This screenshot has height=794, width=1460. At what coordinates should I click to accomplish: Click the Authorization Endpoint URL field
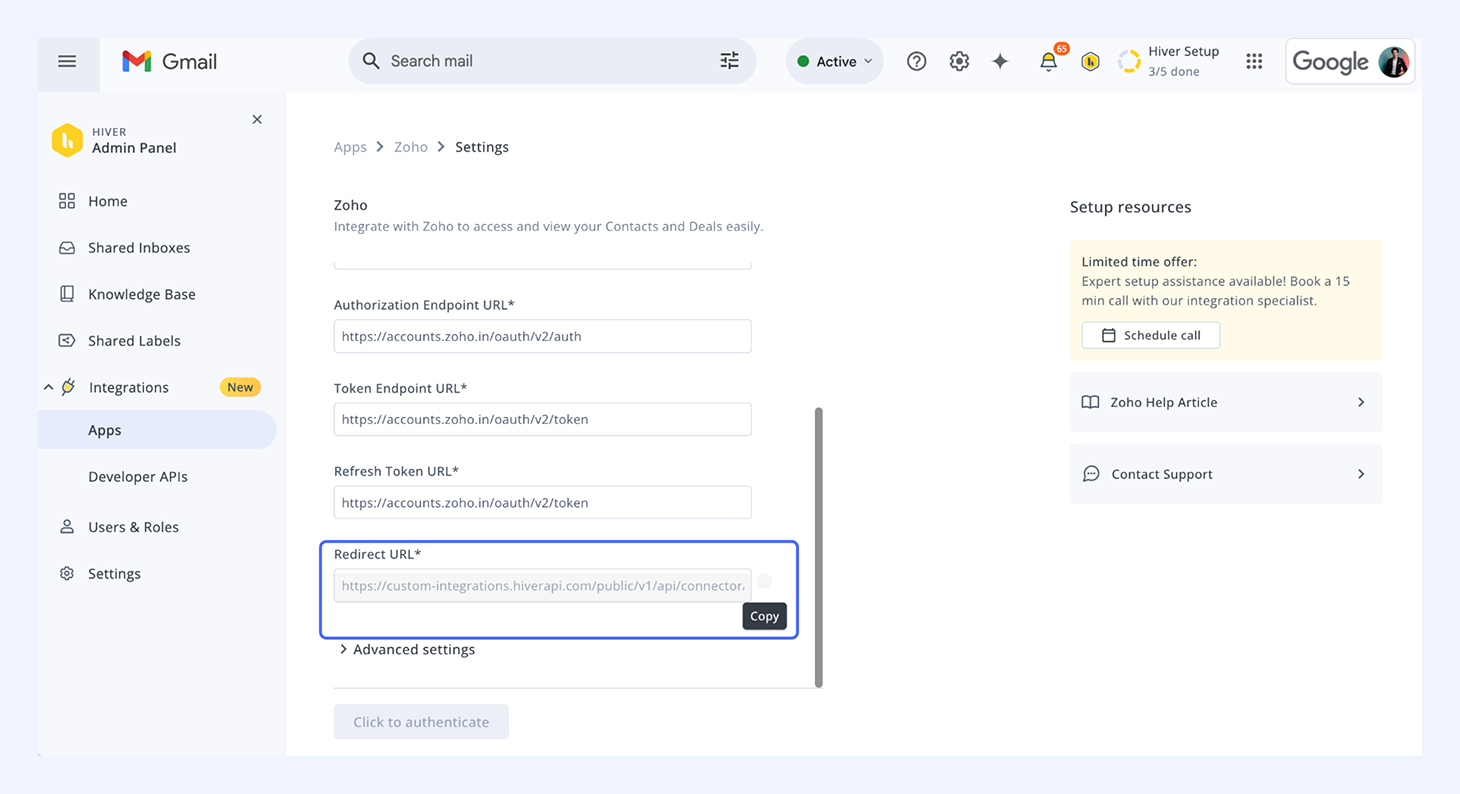542,336
